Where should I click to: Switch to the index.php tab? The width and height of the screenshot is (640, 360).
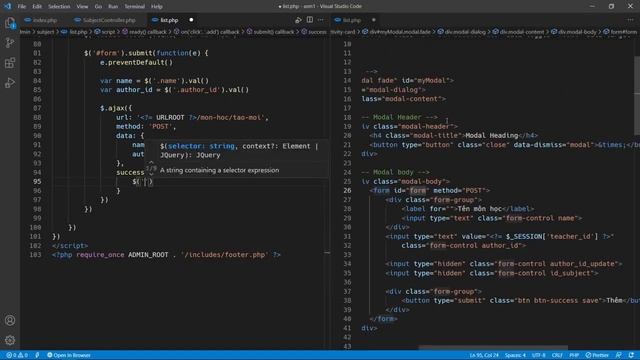[41, 20]
